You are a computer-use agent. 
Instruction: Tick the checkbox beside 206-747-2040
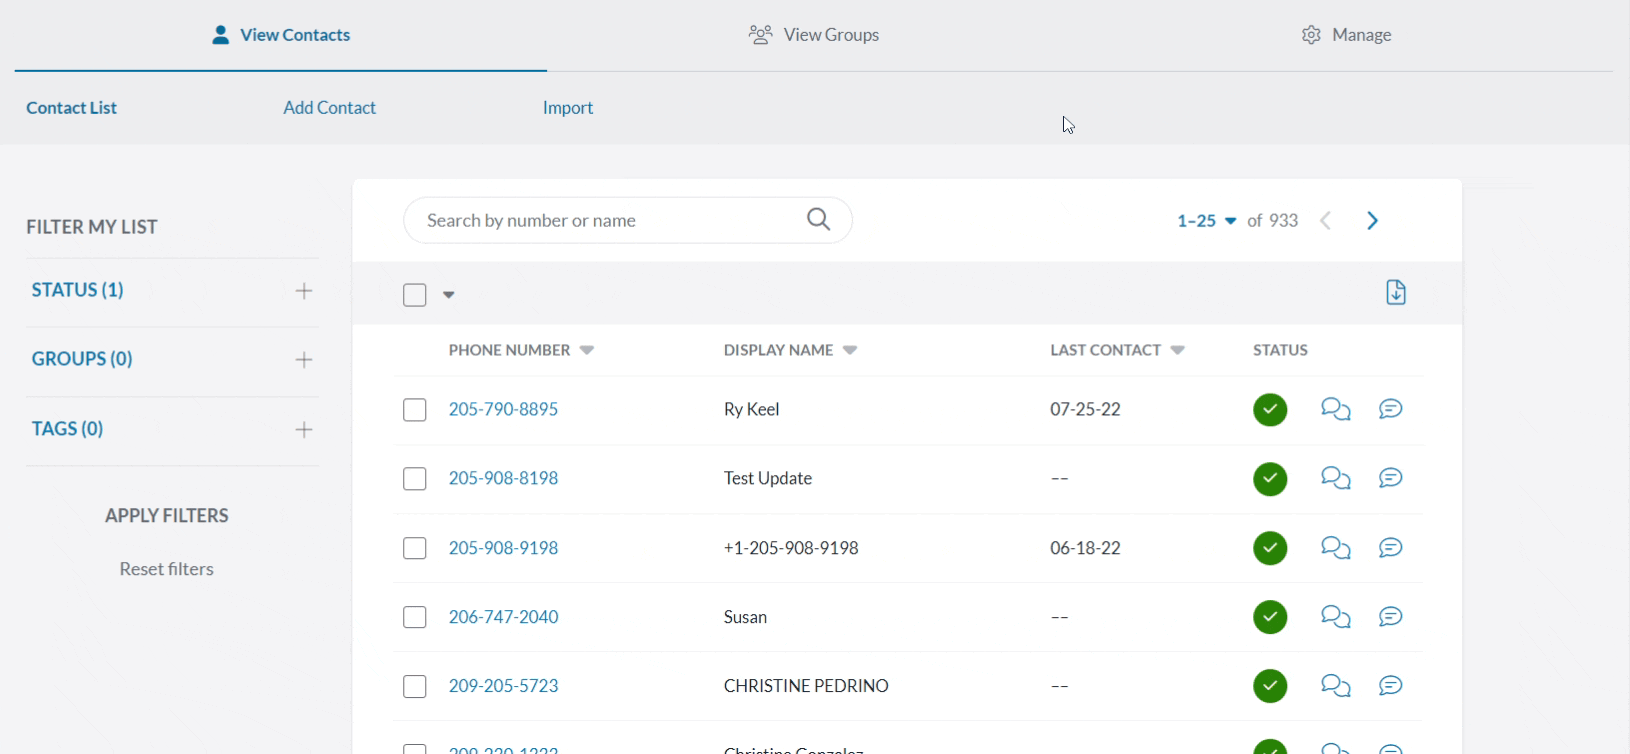[415, 617]
